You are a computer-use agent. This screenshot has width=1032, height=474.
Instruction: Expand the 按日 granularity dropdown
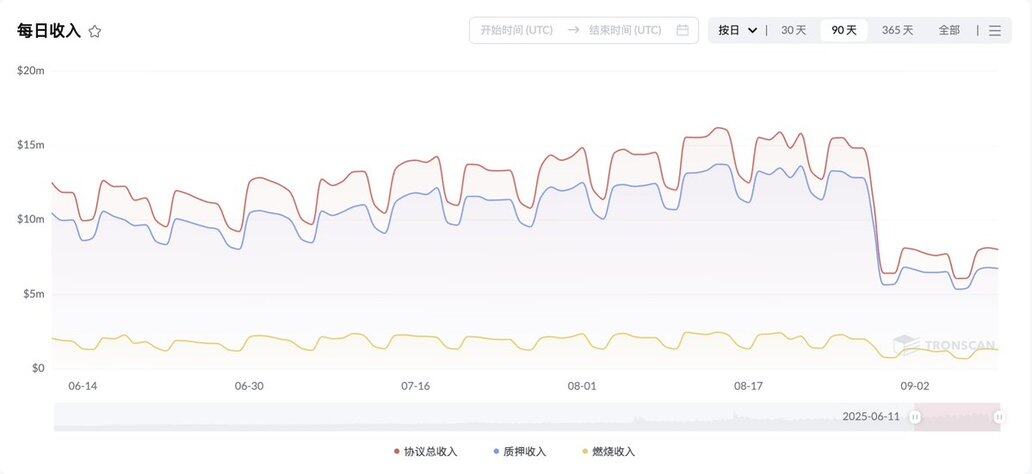pyautogui.click(x=737, y=30)
